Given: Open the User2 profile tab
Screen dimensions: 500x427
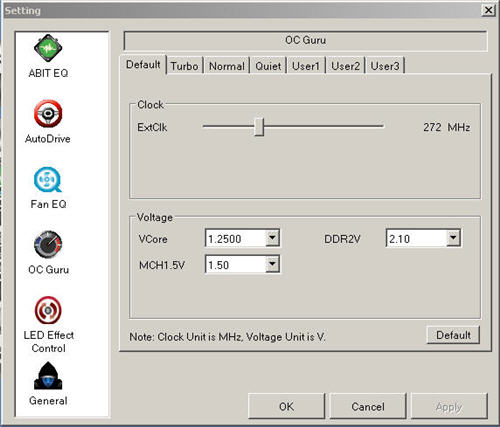Looking at the screenshot, I should point(345,66).
